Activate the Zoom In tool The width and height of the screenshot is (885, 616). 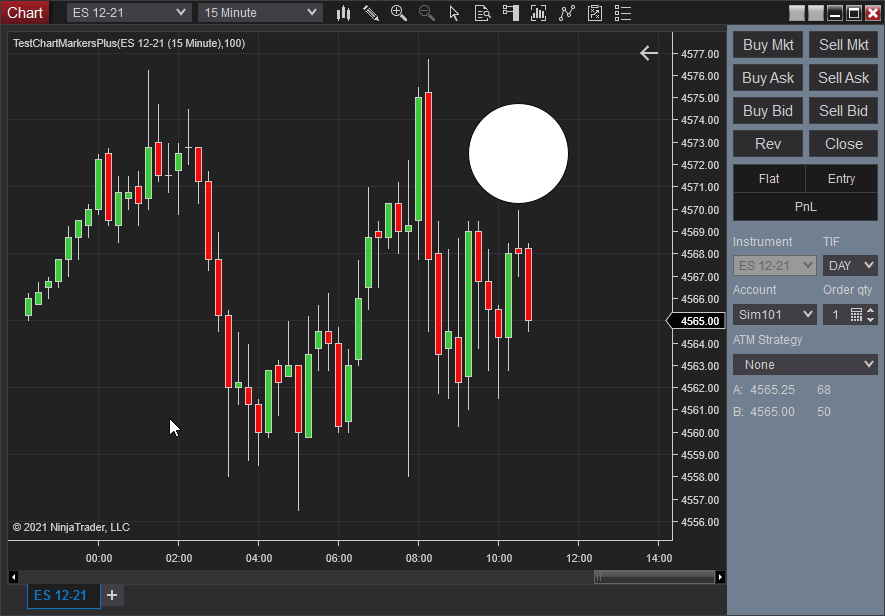[399, 13]
